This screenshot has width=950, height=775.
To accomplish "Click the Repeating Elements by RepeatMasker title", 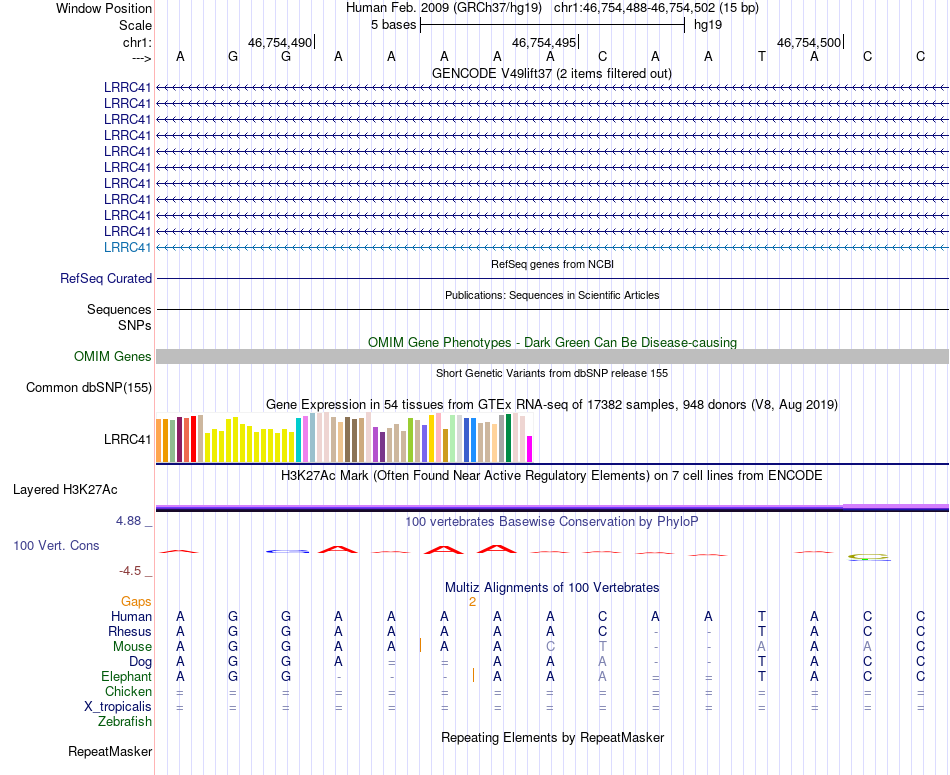I will [552, 737].
